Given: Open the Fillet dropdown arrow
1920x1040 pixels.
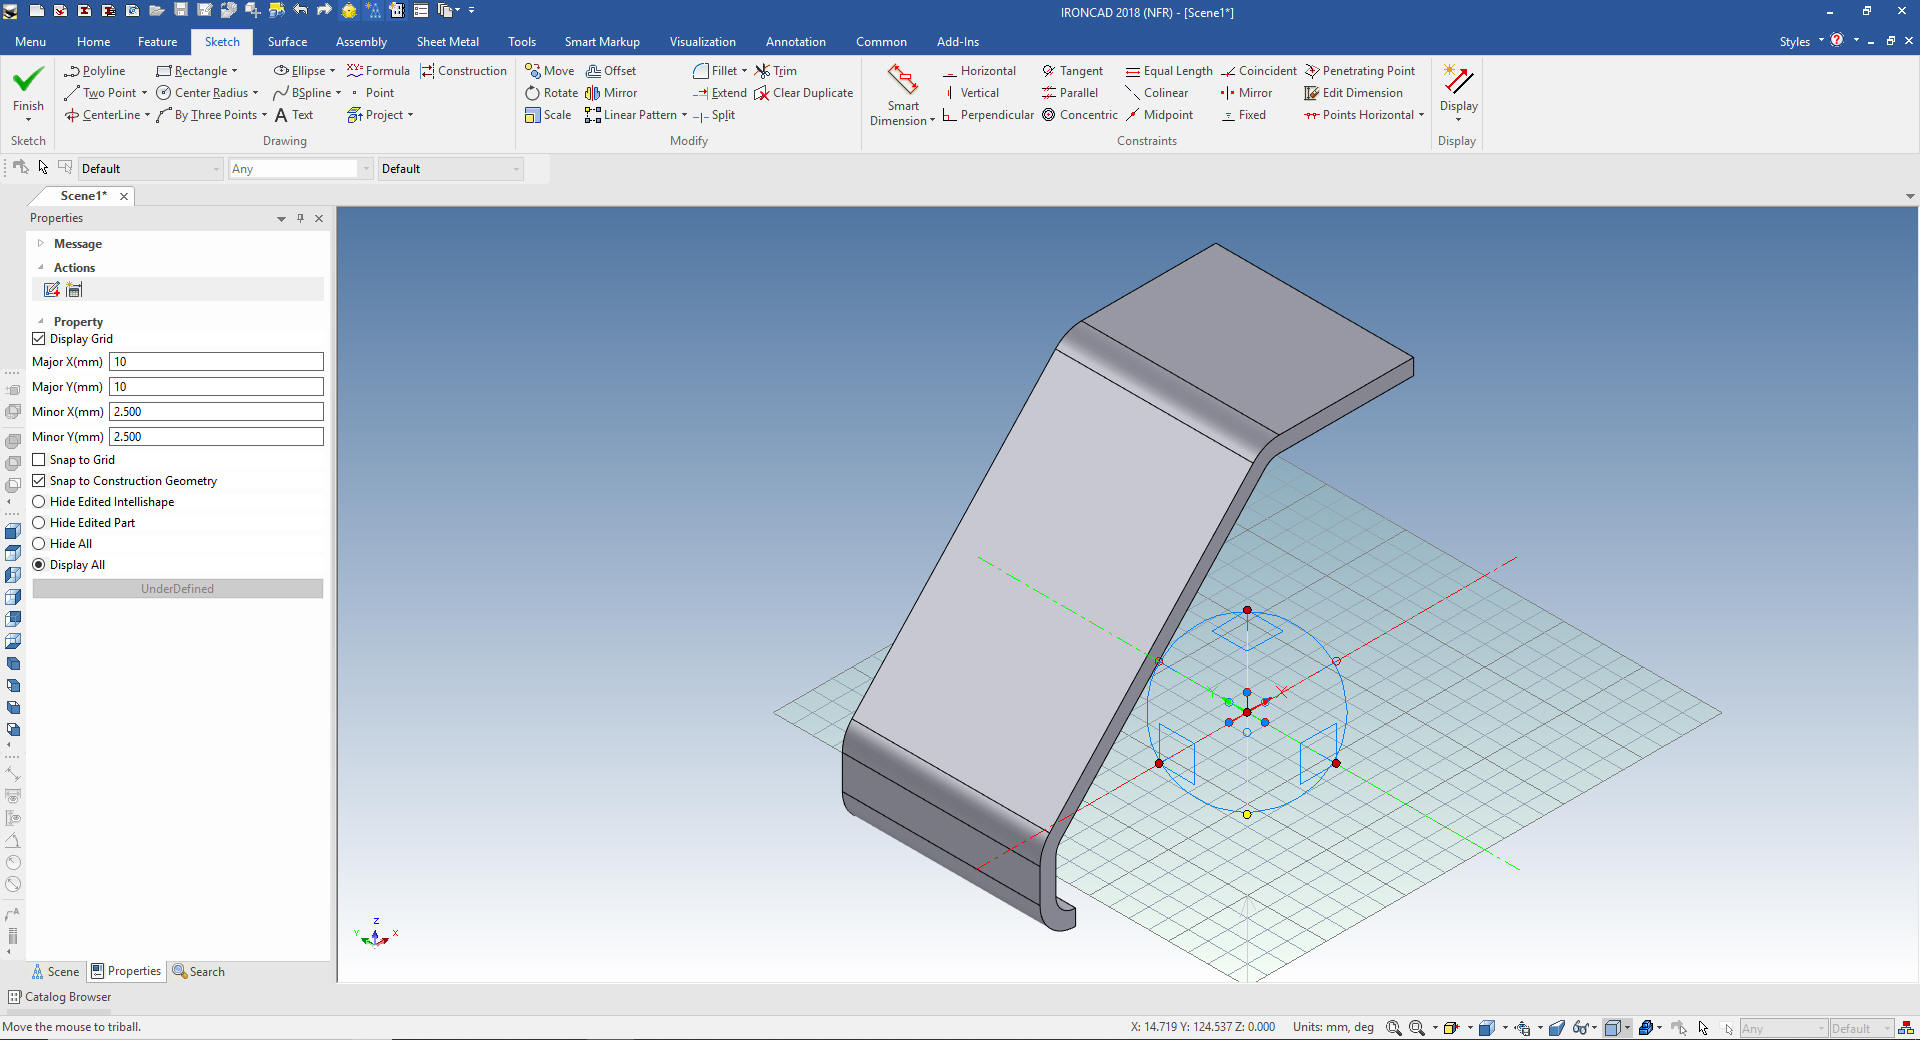Looking at the screenshot, I should pos(744,71).
